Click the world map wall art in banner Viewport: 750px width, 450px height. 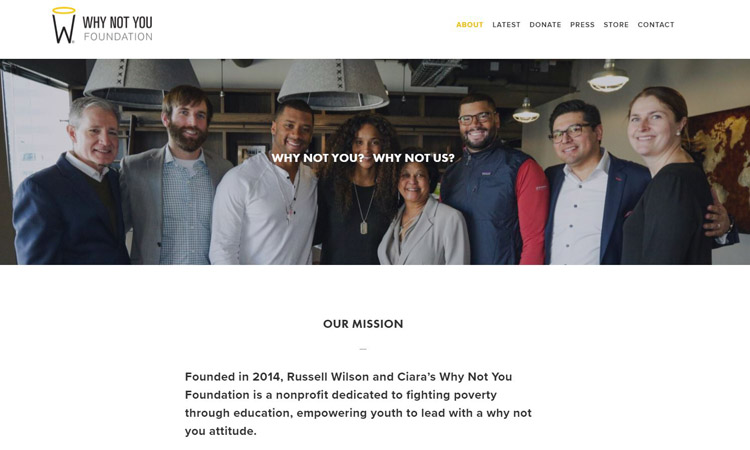[720, 155]
